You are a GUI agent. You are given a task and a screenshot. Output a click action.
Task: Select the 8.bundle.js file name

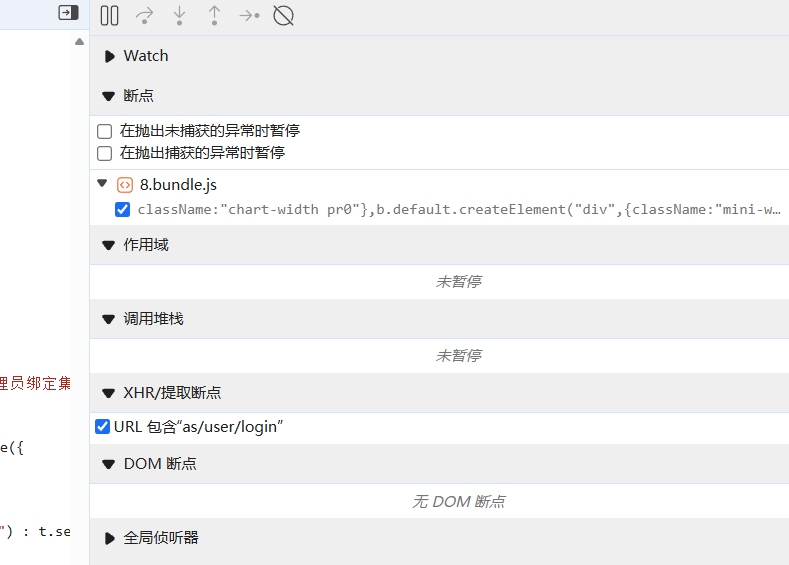pos(178,185)
